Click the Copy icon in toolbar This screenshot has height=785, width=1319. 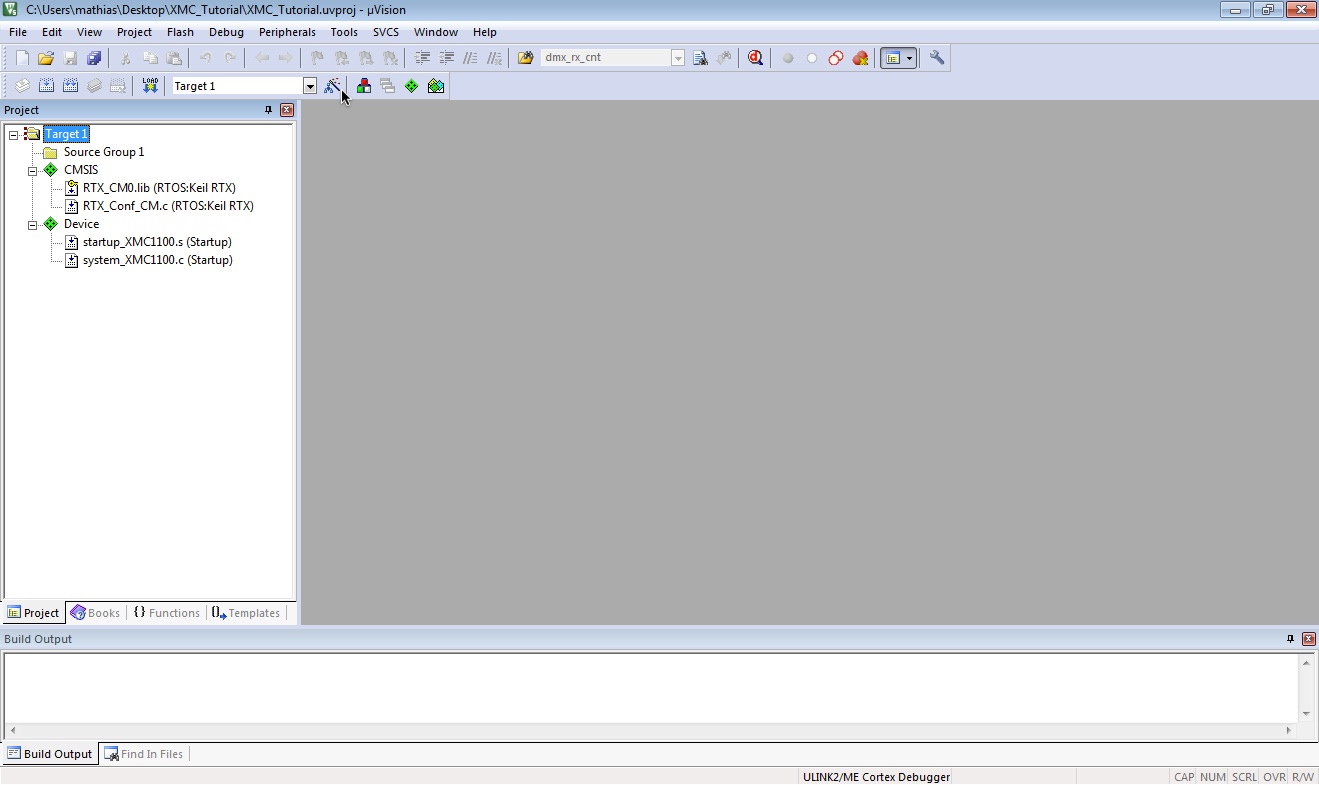click(150, 58)
